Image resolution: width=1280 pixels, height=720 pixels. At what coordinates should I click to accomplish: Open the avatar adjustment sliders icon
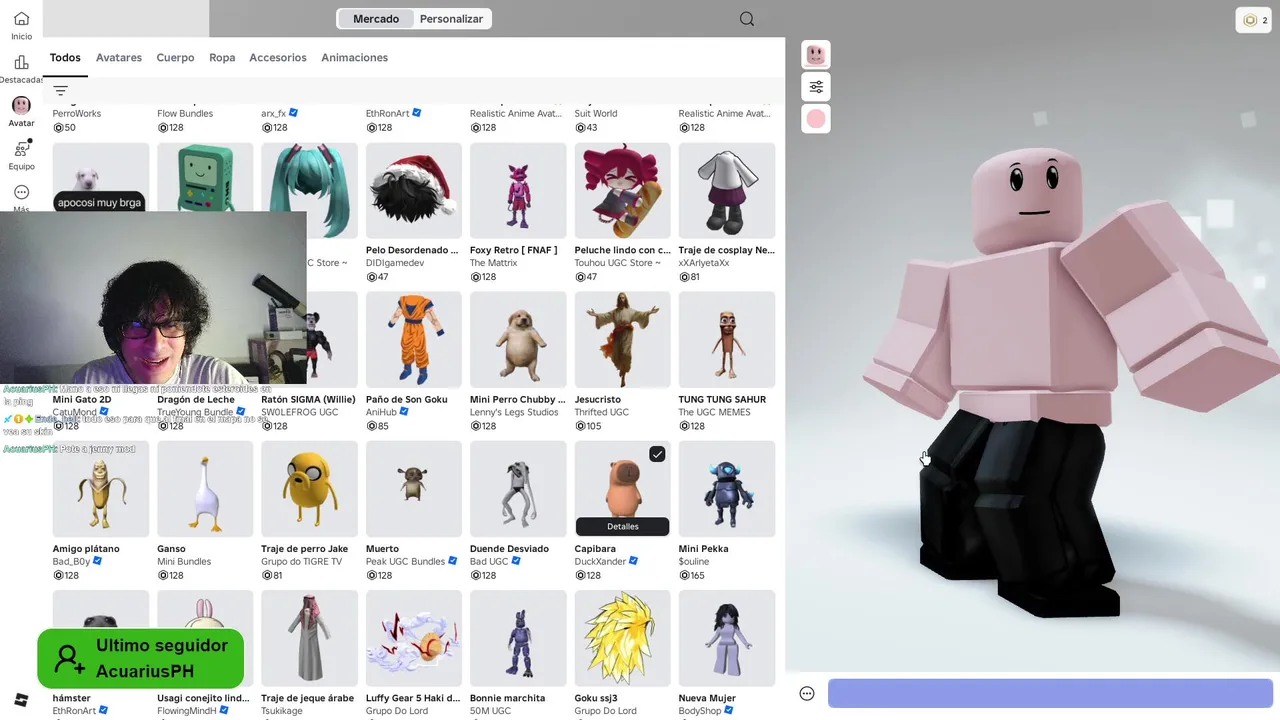pos(816,87)
